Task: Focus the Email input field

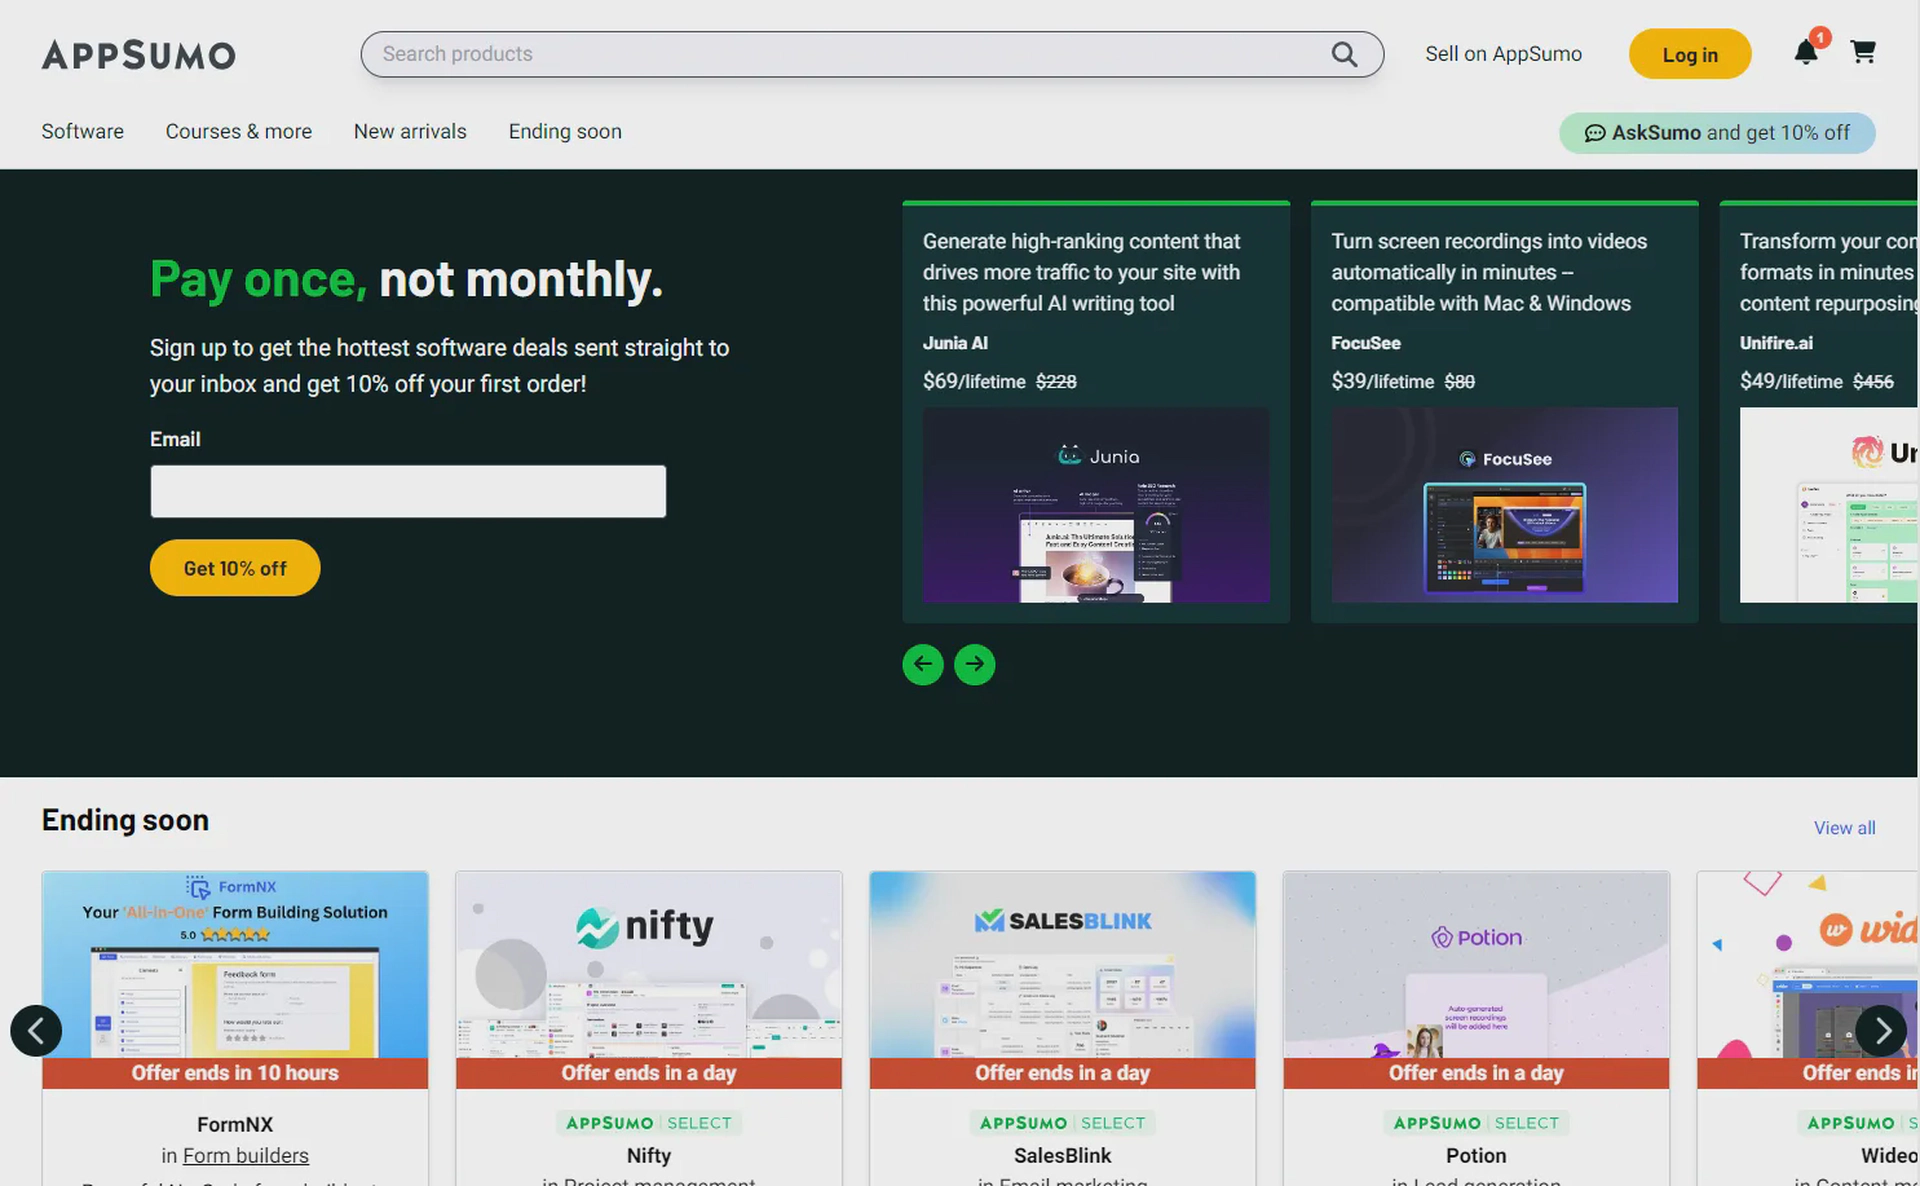Action: pyautogui.click(x=408, y=491)
